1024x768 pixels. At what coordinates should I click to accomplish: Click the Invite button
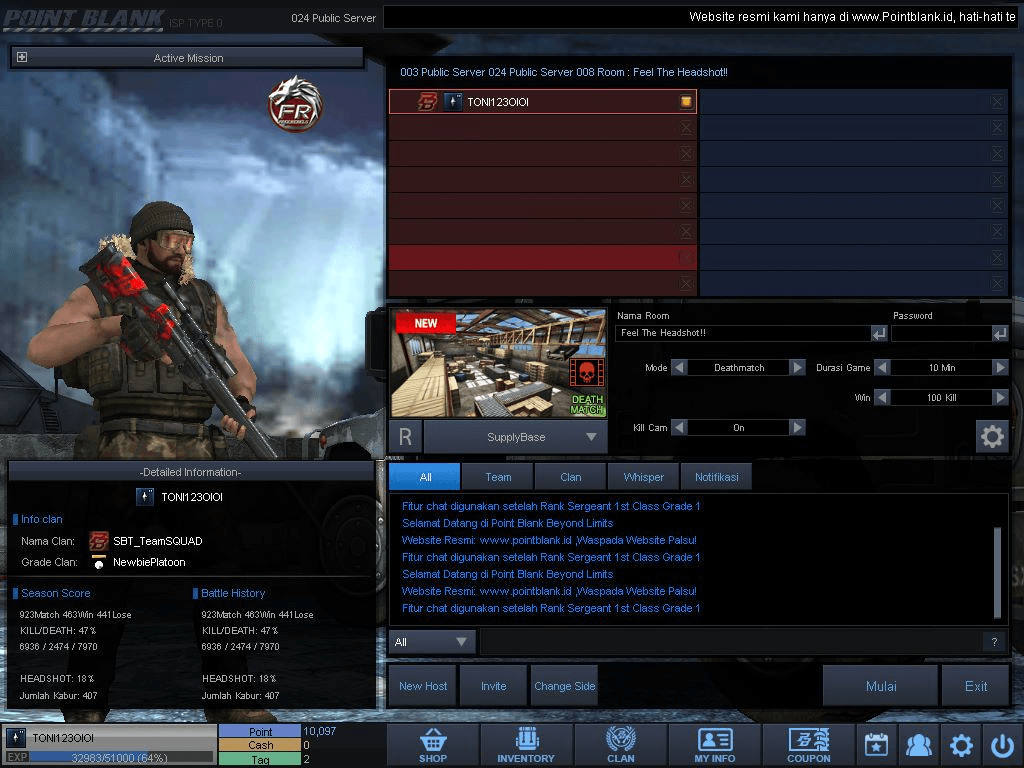(494, 686)
